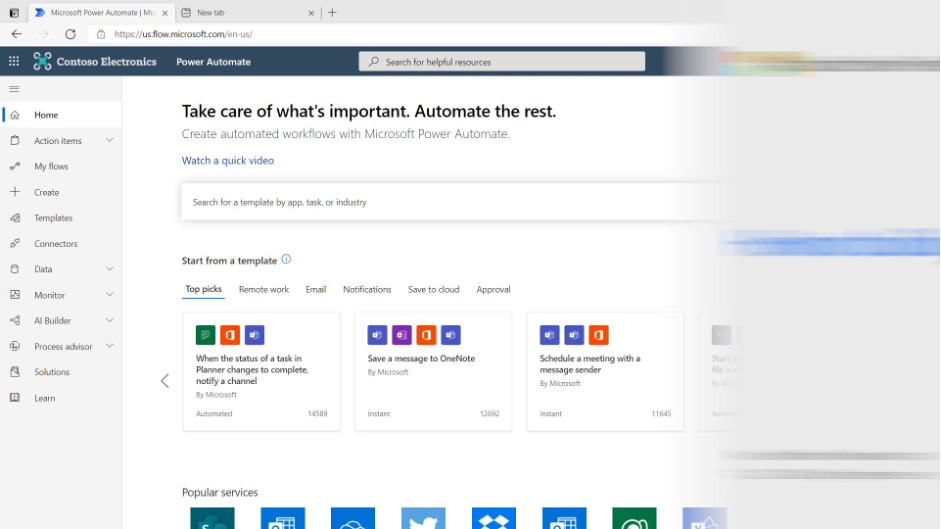Click the lock icon in address bar
This screenshot has height=529, width=941.
coord(101,34)
